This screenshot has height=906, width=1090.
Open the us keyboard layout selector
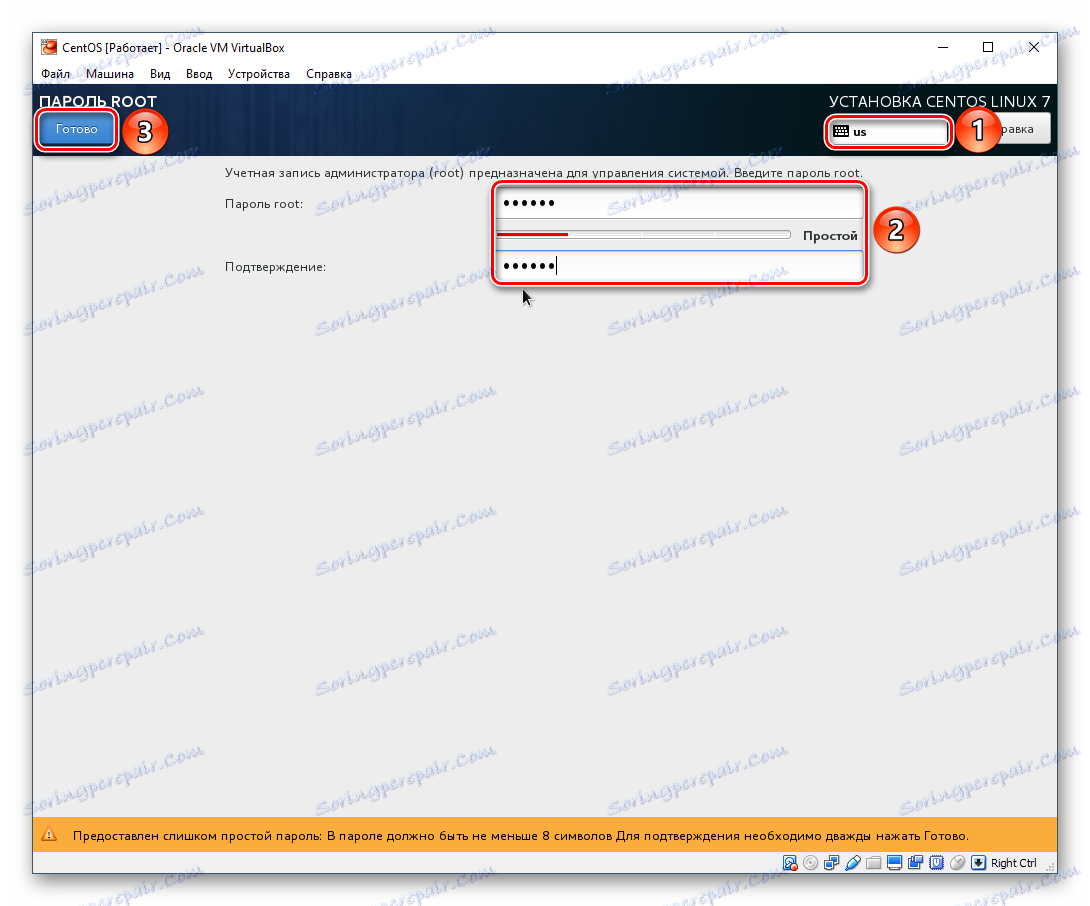pyautogui.click(x=888, y=131)
